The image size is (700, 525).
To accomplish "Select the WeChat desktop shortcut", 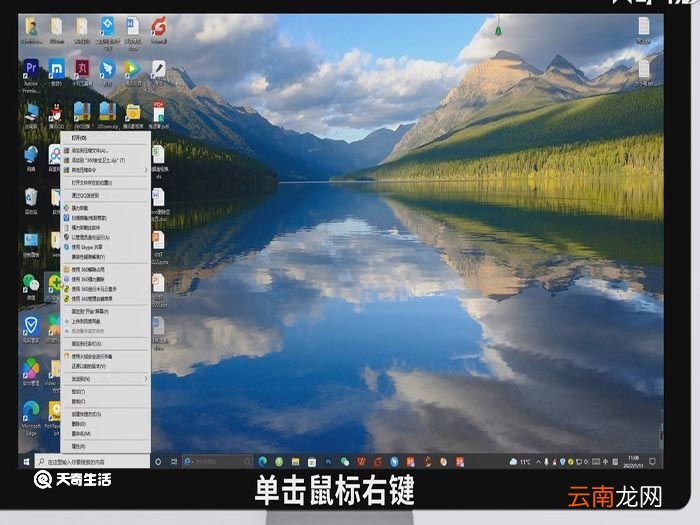I will click(31, 286).
